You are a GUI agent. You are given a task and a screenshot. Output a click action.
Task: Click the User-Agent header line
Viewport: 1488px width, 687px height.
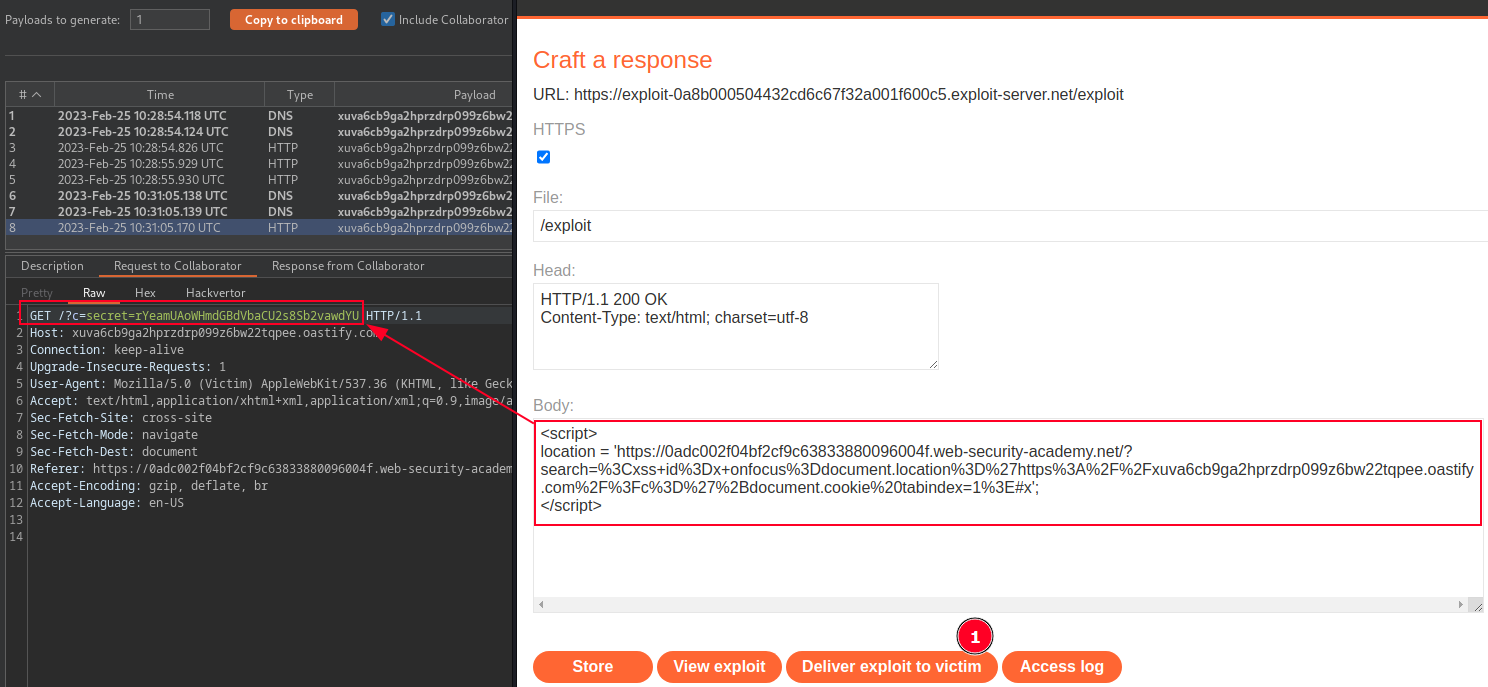coord(271,384)
